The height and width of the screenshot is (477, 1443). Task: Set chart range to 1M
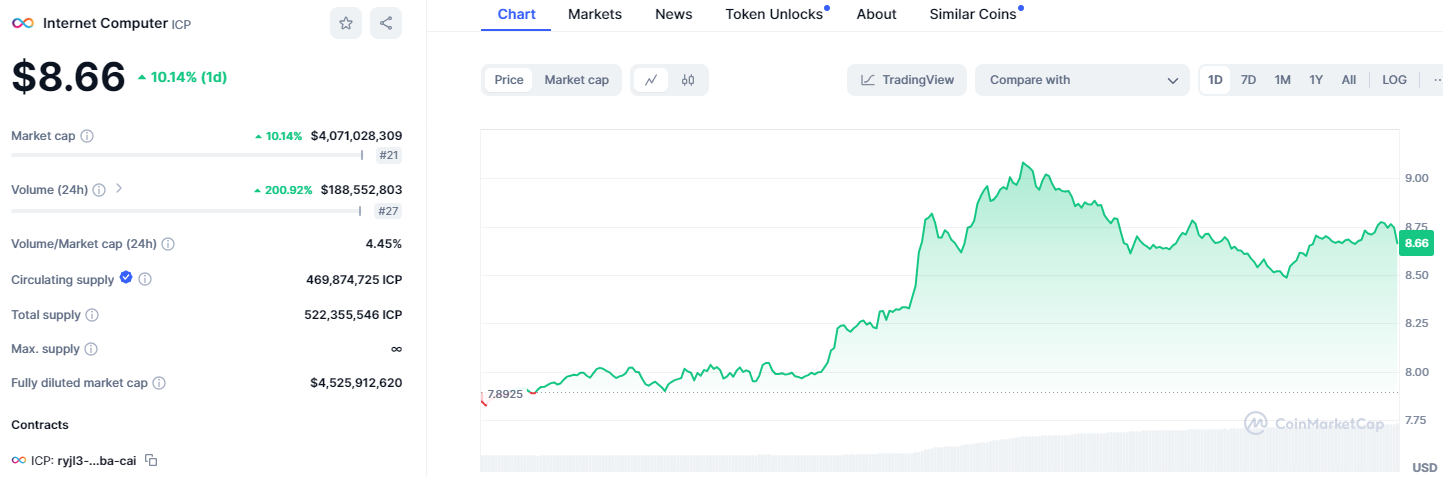pyautogui.click(x=1282, y=80)
